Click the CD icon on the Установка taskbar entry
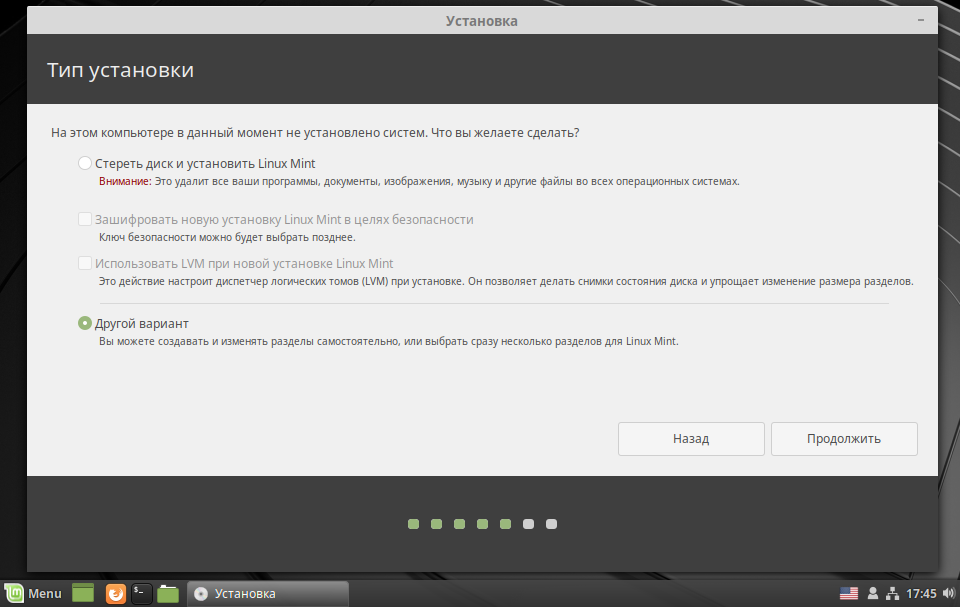This screenshot has width=960, height=607. click(200, 593)
